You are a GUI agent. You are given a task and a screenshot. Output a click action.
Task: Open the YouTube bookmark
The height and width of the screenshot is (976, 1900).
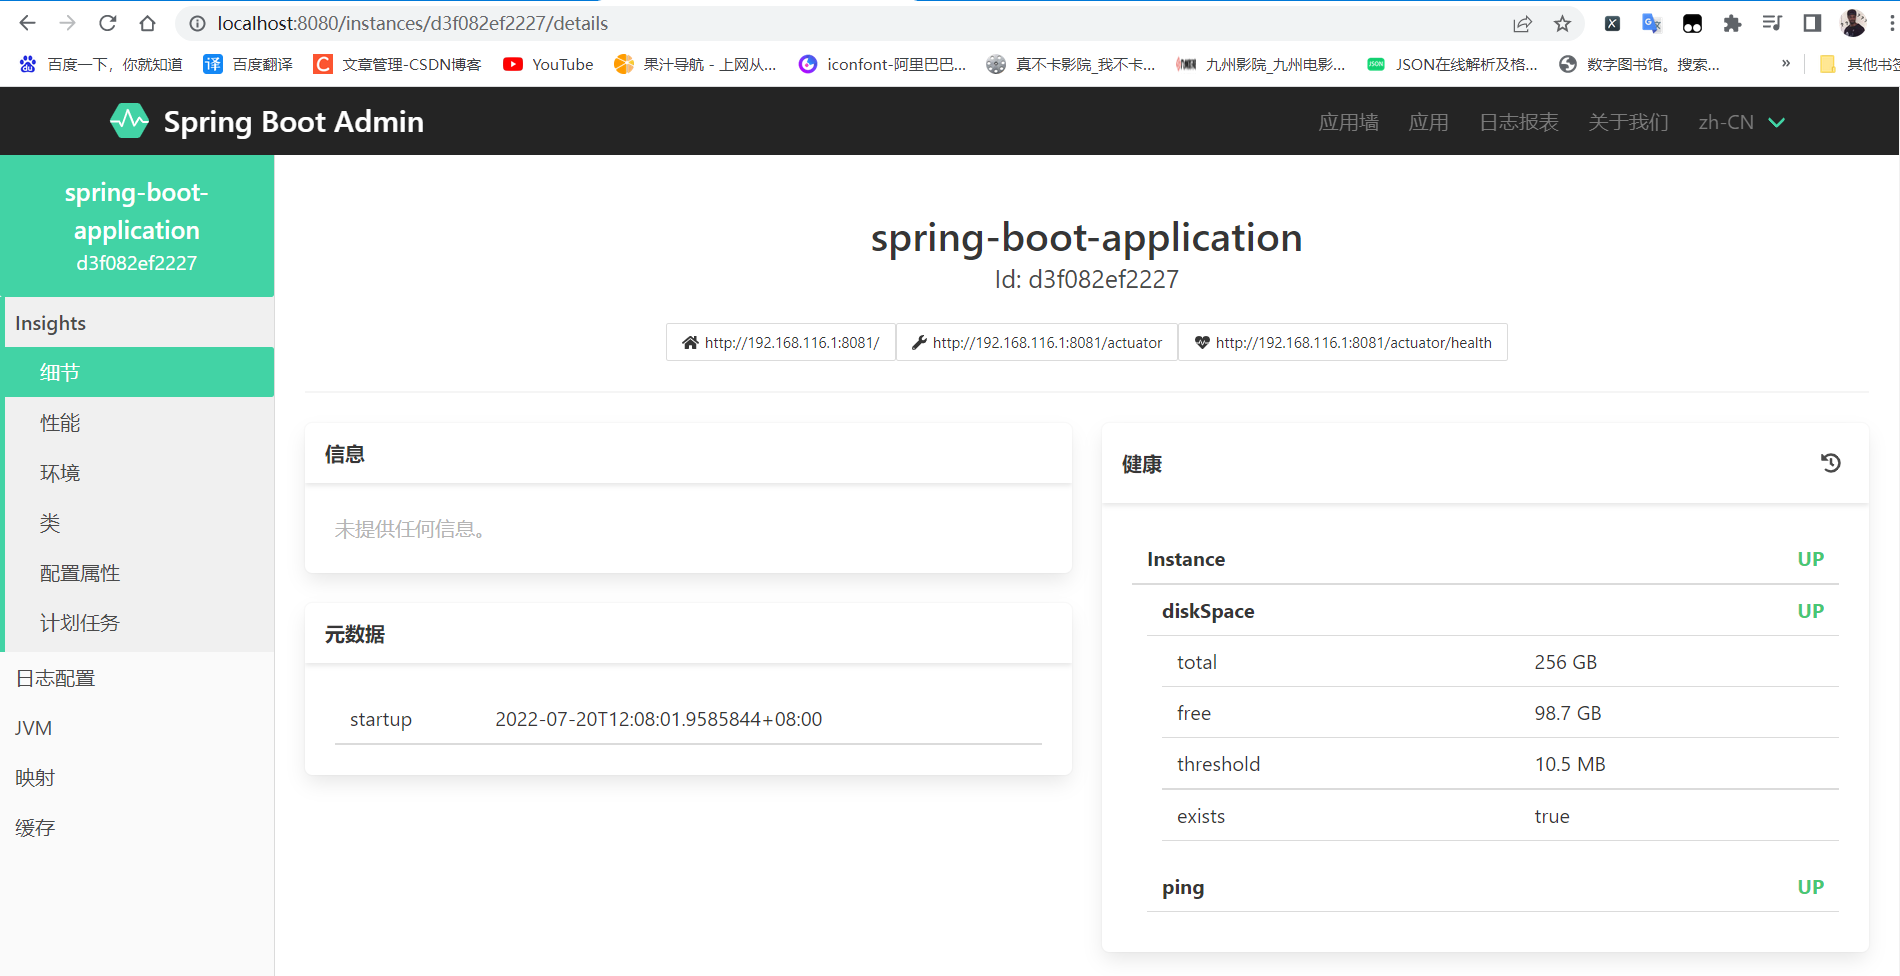[548, 64]
